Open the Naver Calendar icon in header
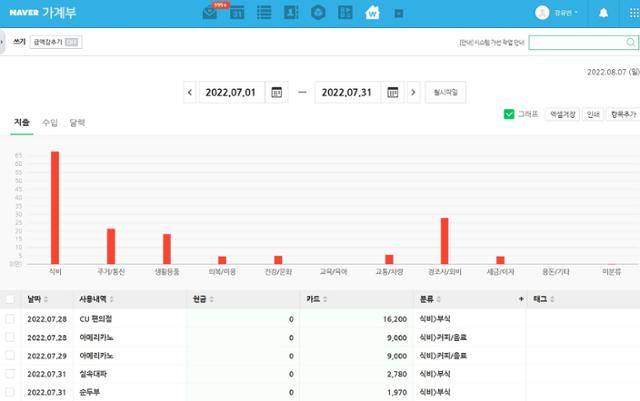640x401 pixels. click(x=237, y=13)
